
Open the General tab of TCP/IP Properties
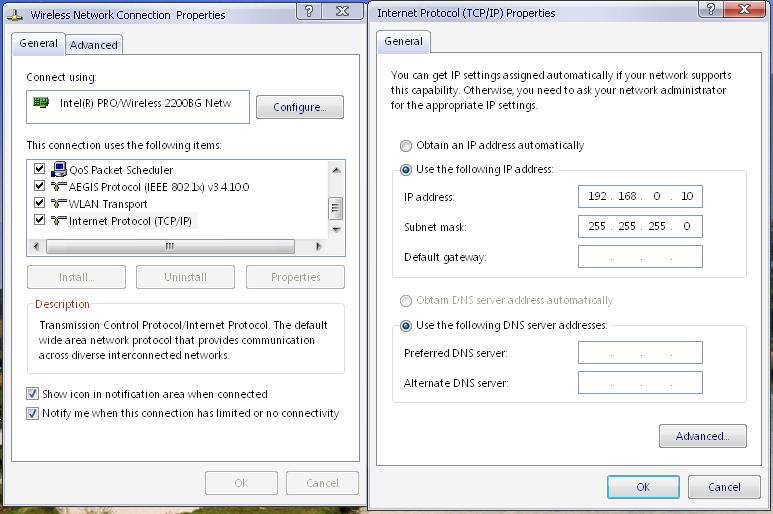(x=403, y=41)
